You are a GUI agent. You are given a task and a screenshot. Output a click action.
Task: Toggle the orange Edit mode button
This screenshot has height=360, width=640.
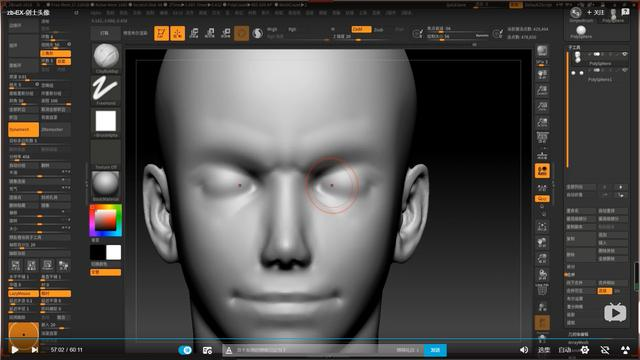pyautogui.click(x=162, y=33)
